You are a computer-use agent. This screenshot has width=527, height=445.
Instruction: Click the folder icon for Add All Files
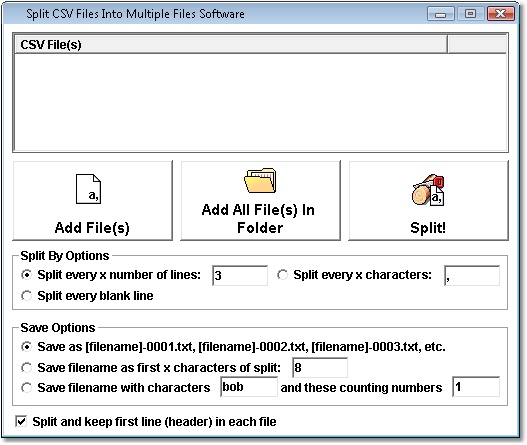coord(260,180)
